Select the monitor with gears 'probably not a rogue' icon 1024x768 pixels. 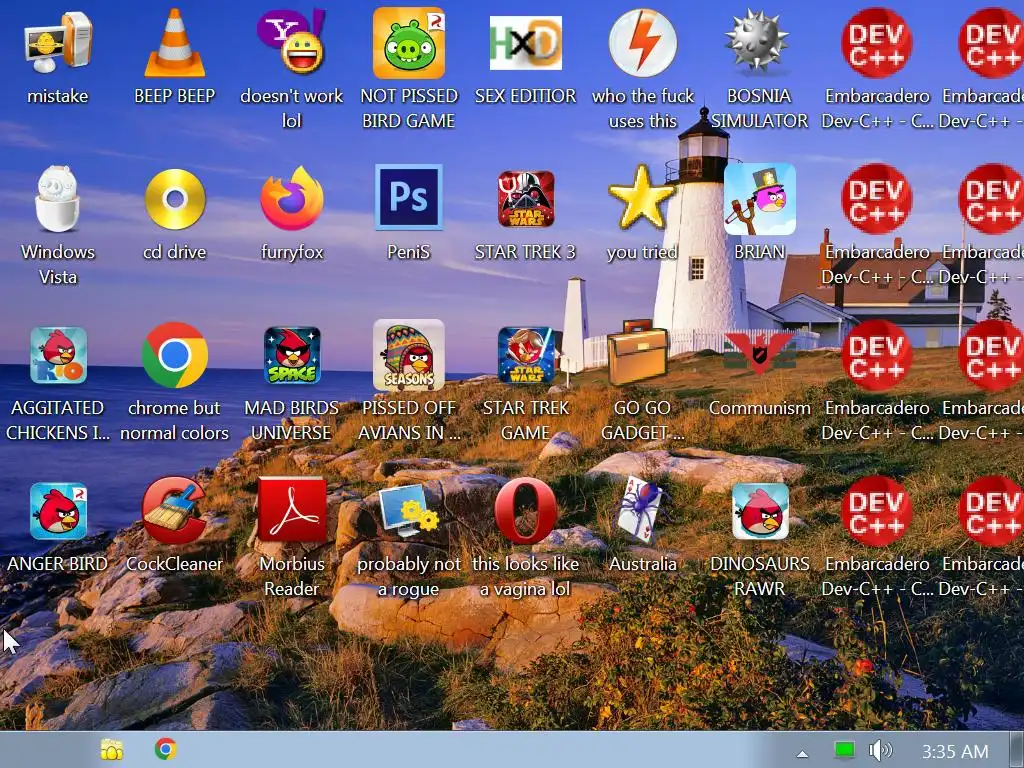(x=409, y=511)
